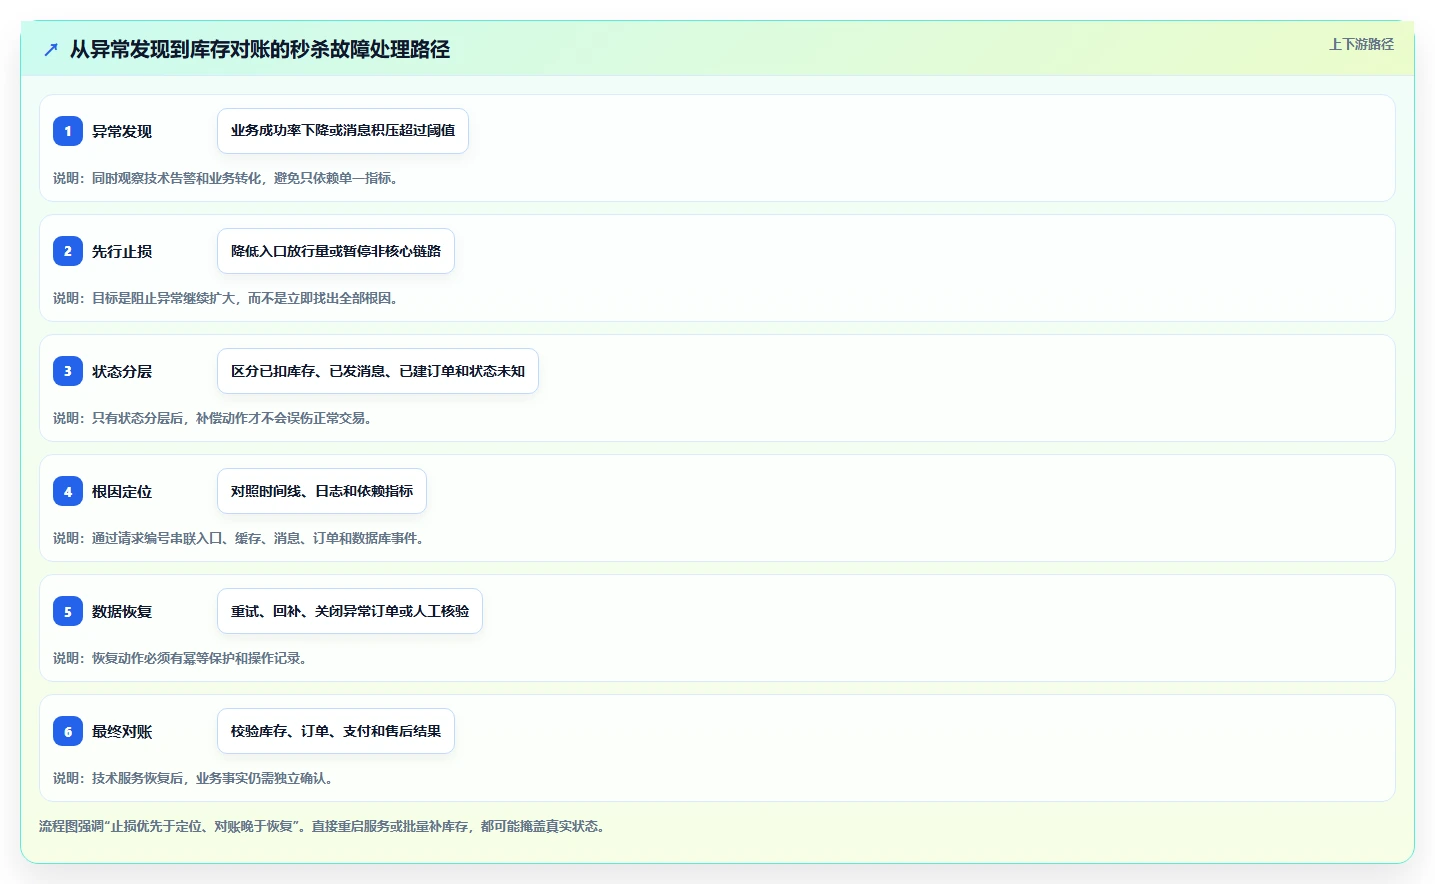Click the 上下游路径 label in header
Image resolution: width=1435 pixels, height=884 pixels.
(x=1361, y=44)
